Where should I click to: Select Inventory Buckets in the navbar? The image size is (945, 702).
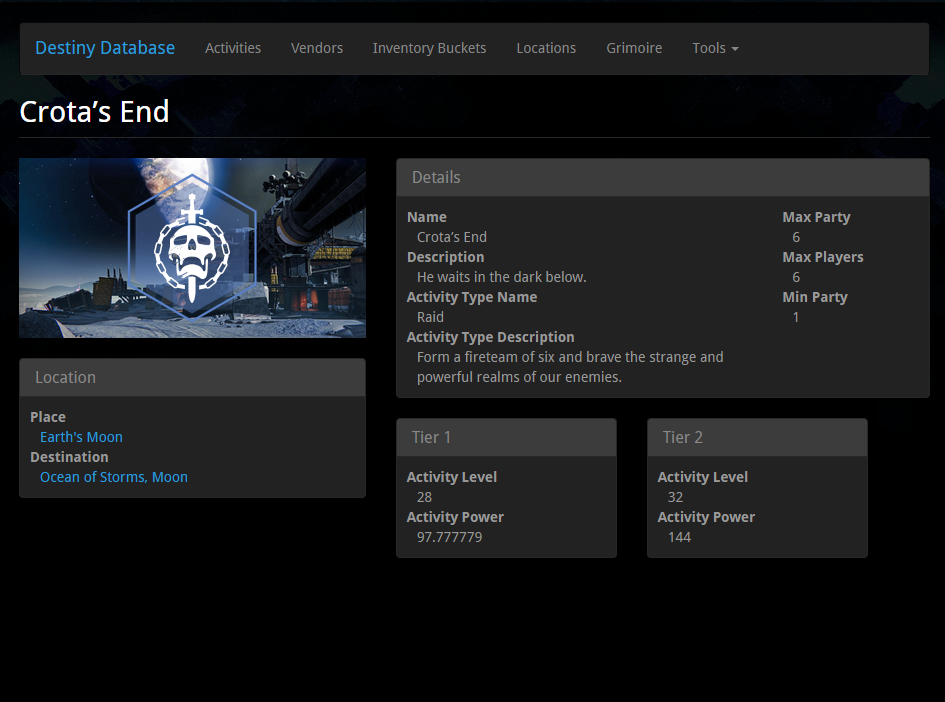pyautogui.click(x=429, y=48)
